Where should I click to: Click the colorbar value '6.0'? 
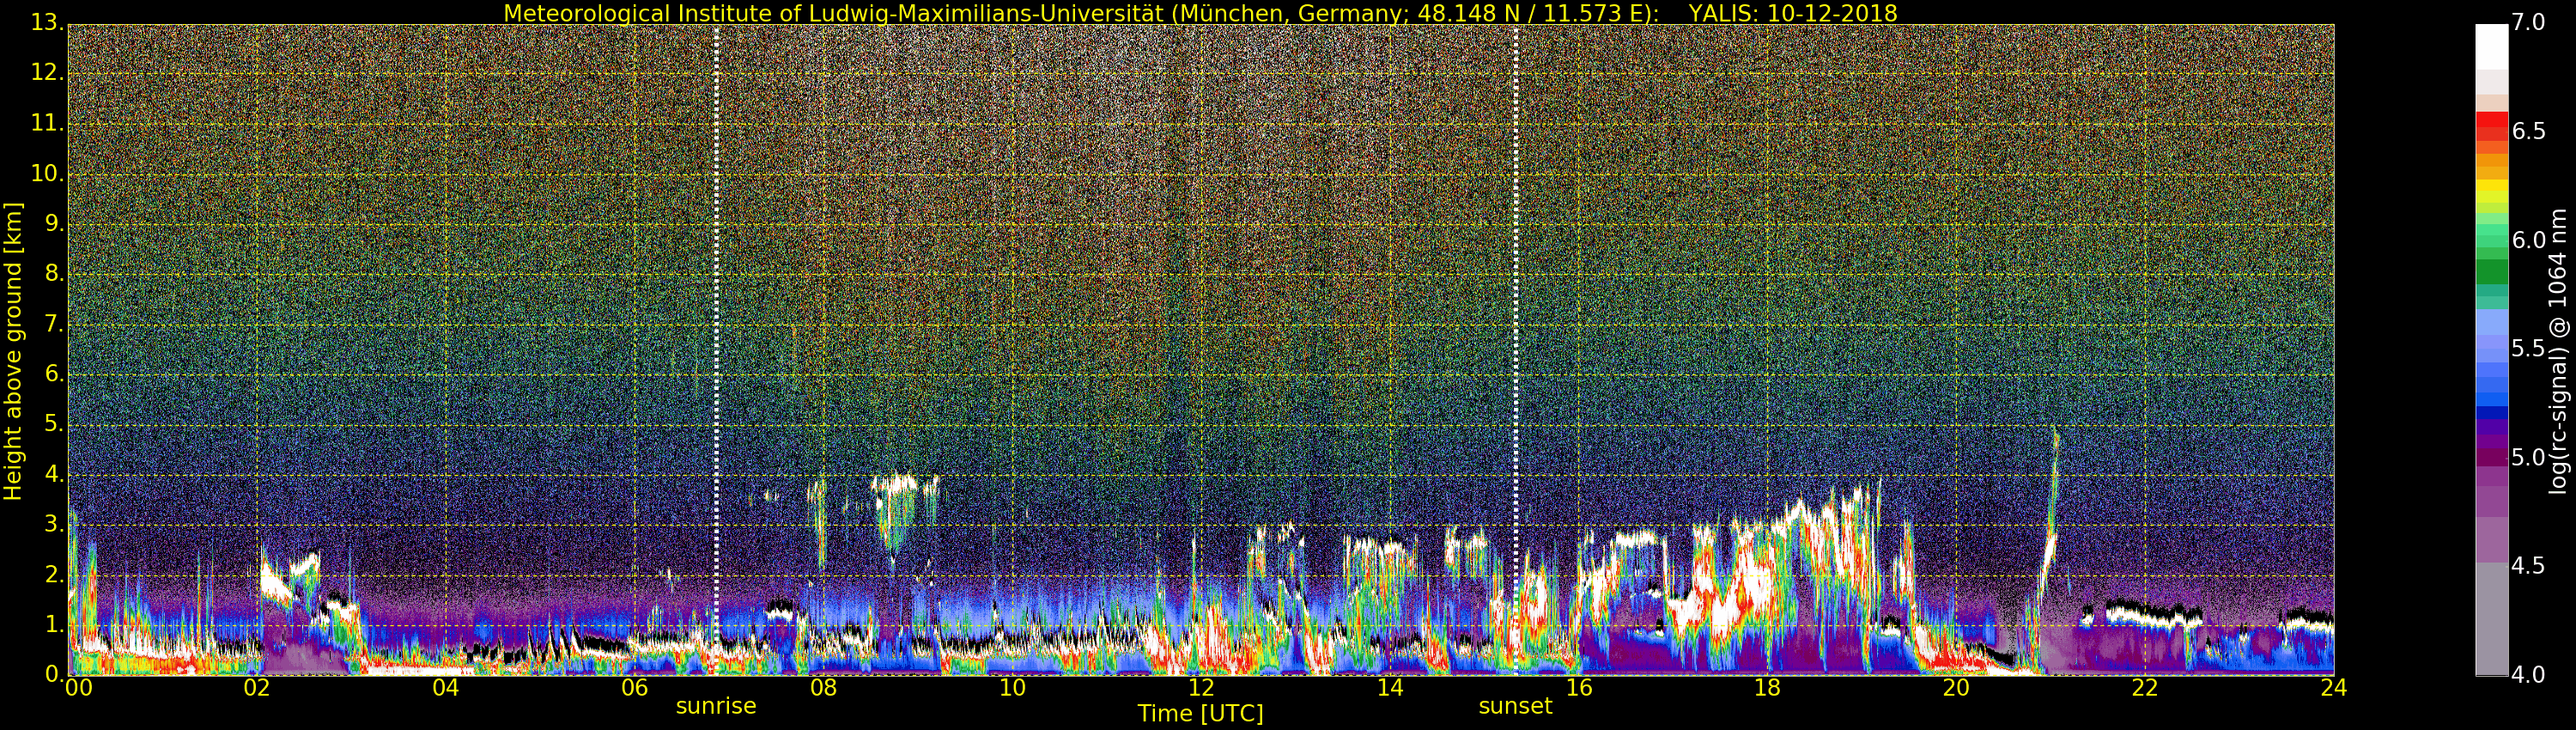2528,240
